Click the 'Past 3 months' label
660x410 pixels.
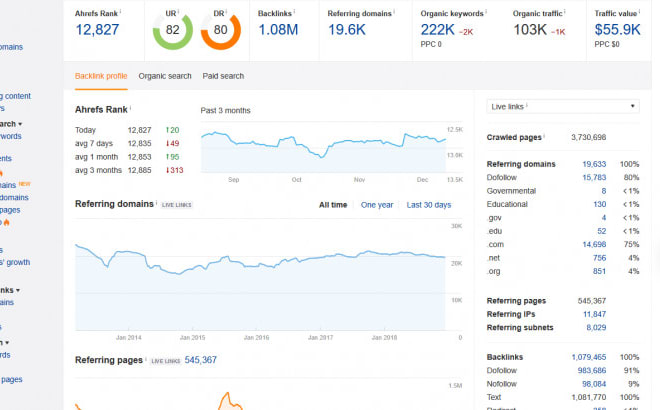pyautogui.click(x=225, y=111)
